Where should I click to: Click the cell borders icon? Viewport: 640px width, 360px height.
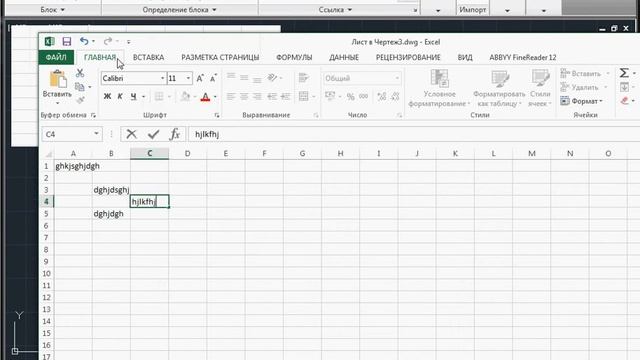point(159,96)
